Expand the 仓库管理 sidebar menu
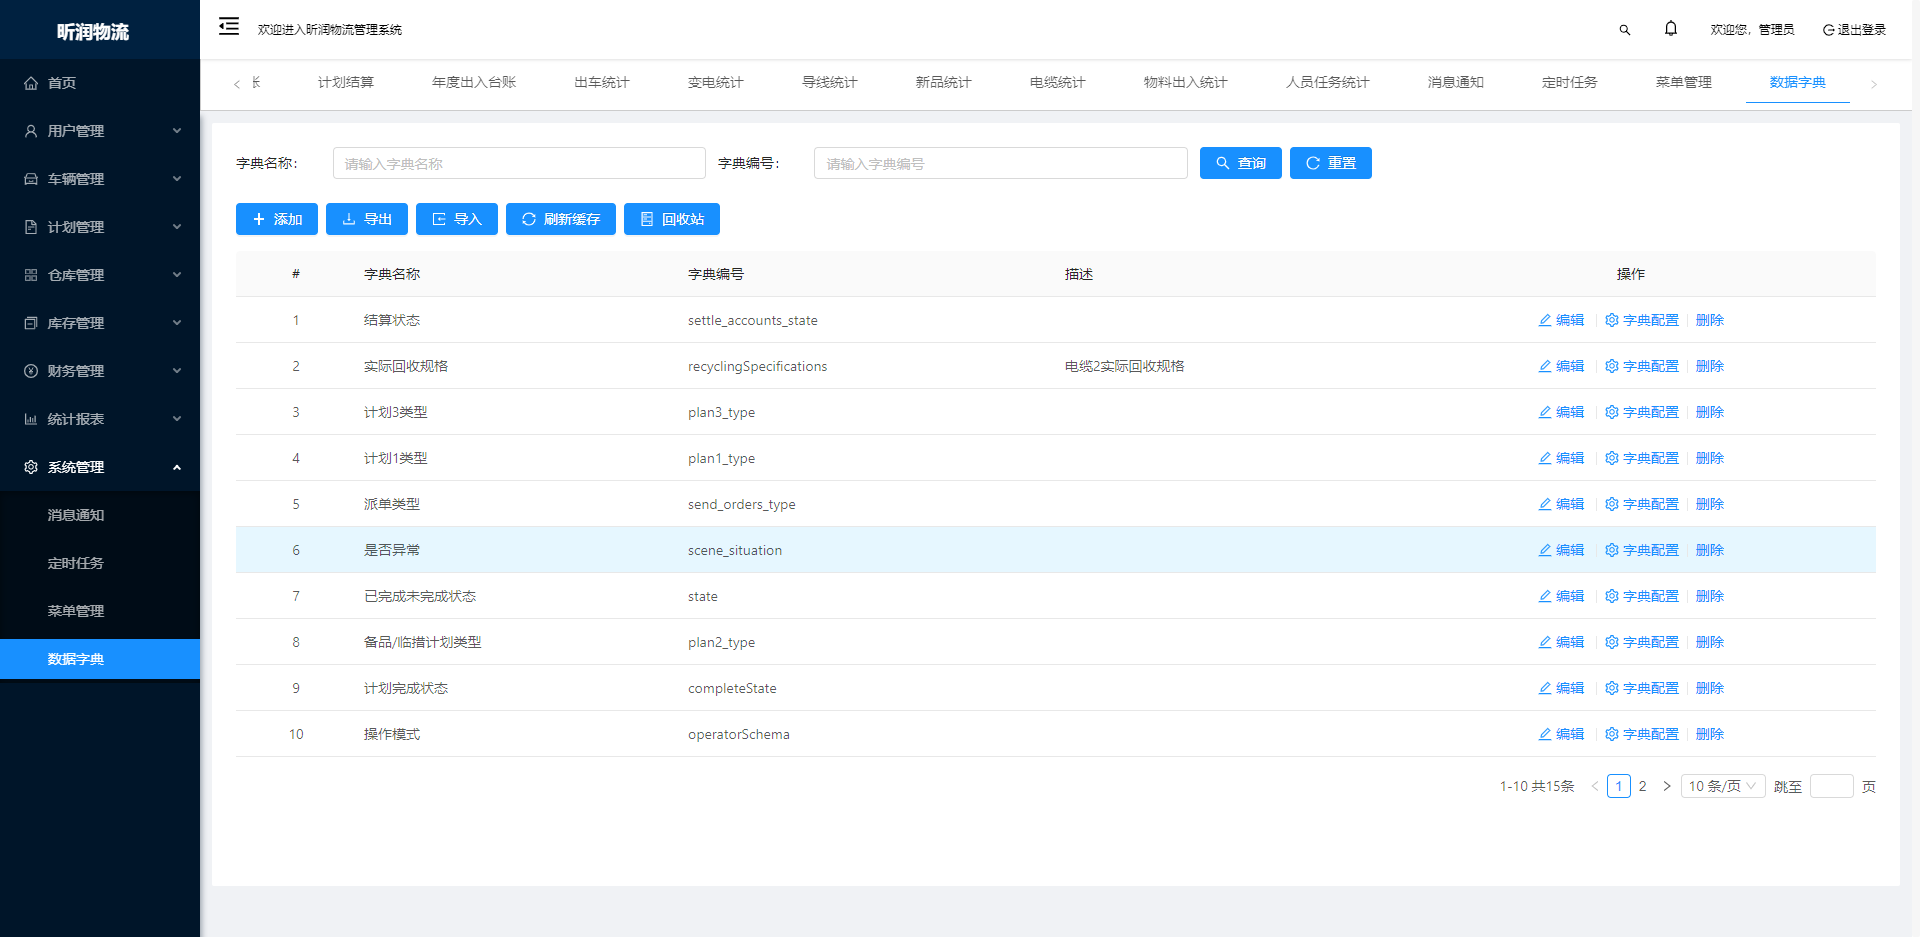This screenshot has width=1920, height=937. point(100,275)
